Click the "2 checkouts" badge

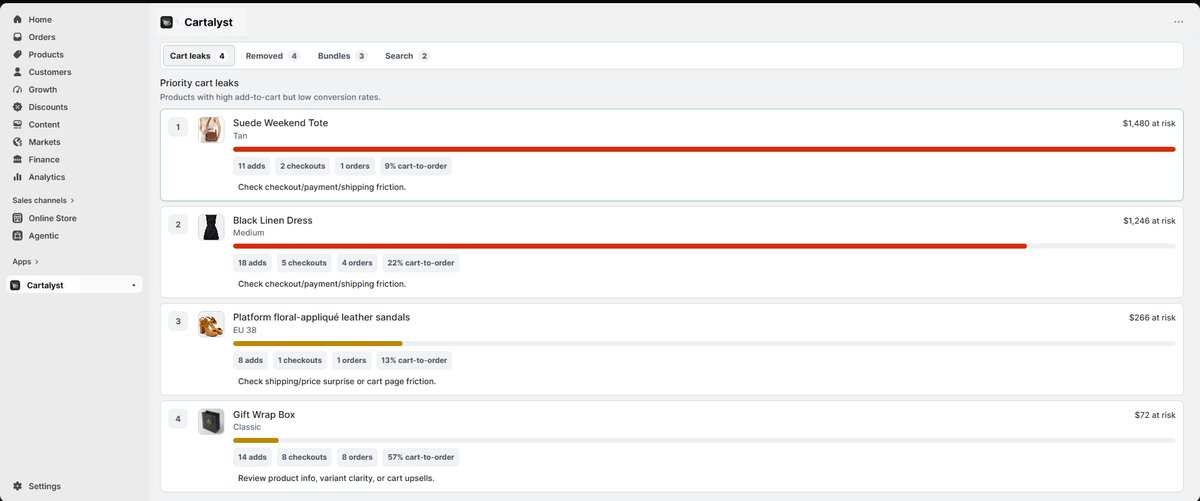pyautogui.click(x=303, y=166)
